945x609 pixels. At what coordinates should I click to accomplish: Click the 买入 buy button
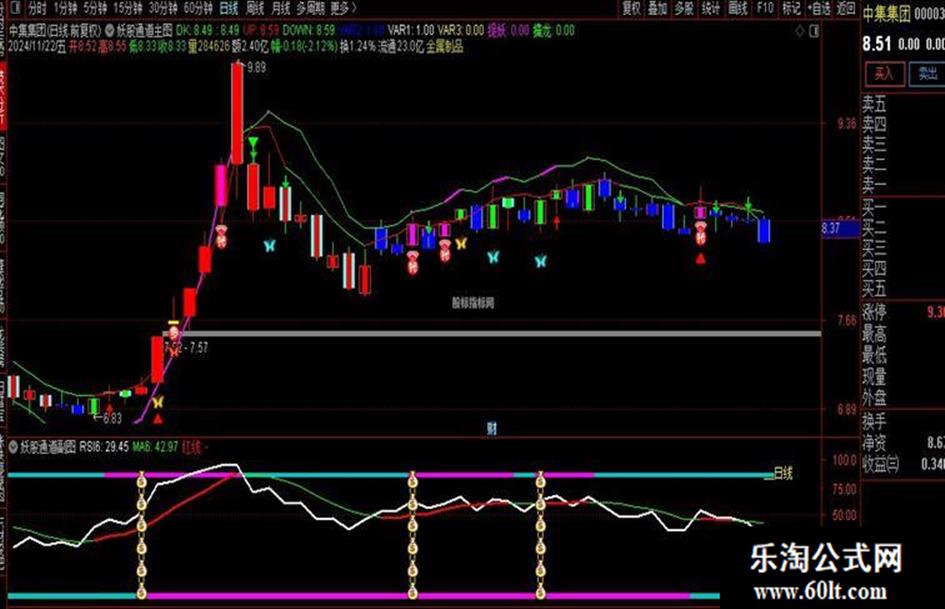point(884,74)
